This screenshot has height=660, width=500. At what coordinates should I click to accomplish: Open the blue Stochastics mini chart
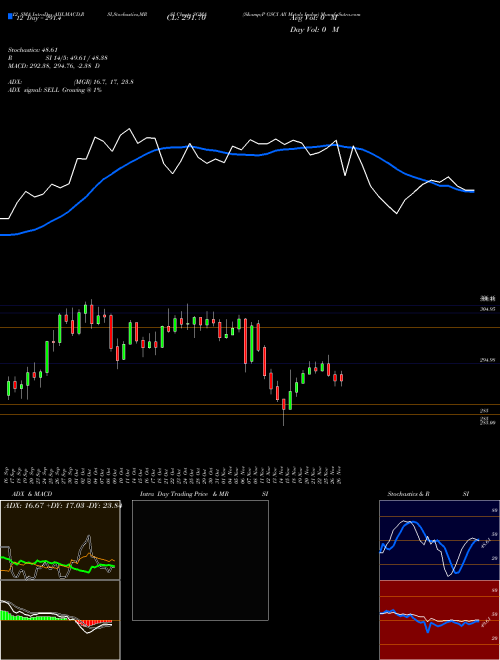point(439,540)
